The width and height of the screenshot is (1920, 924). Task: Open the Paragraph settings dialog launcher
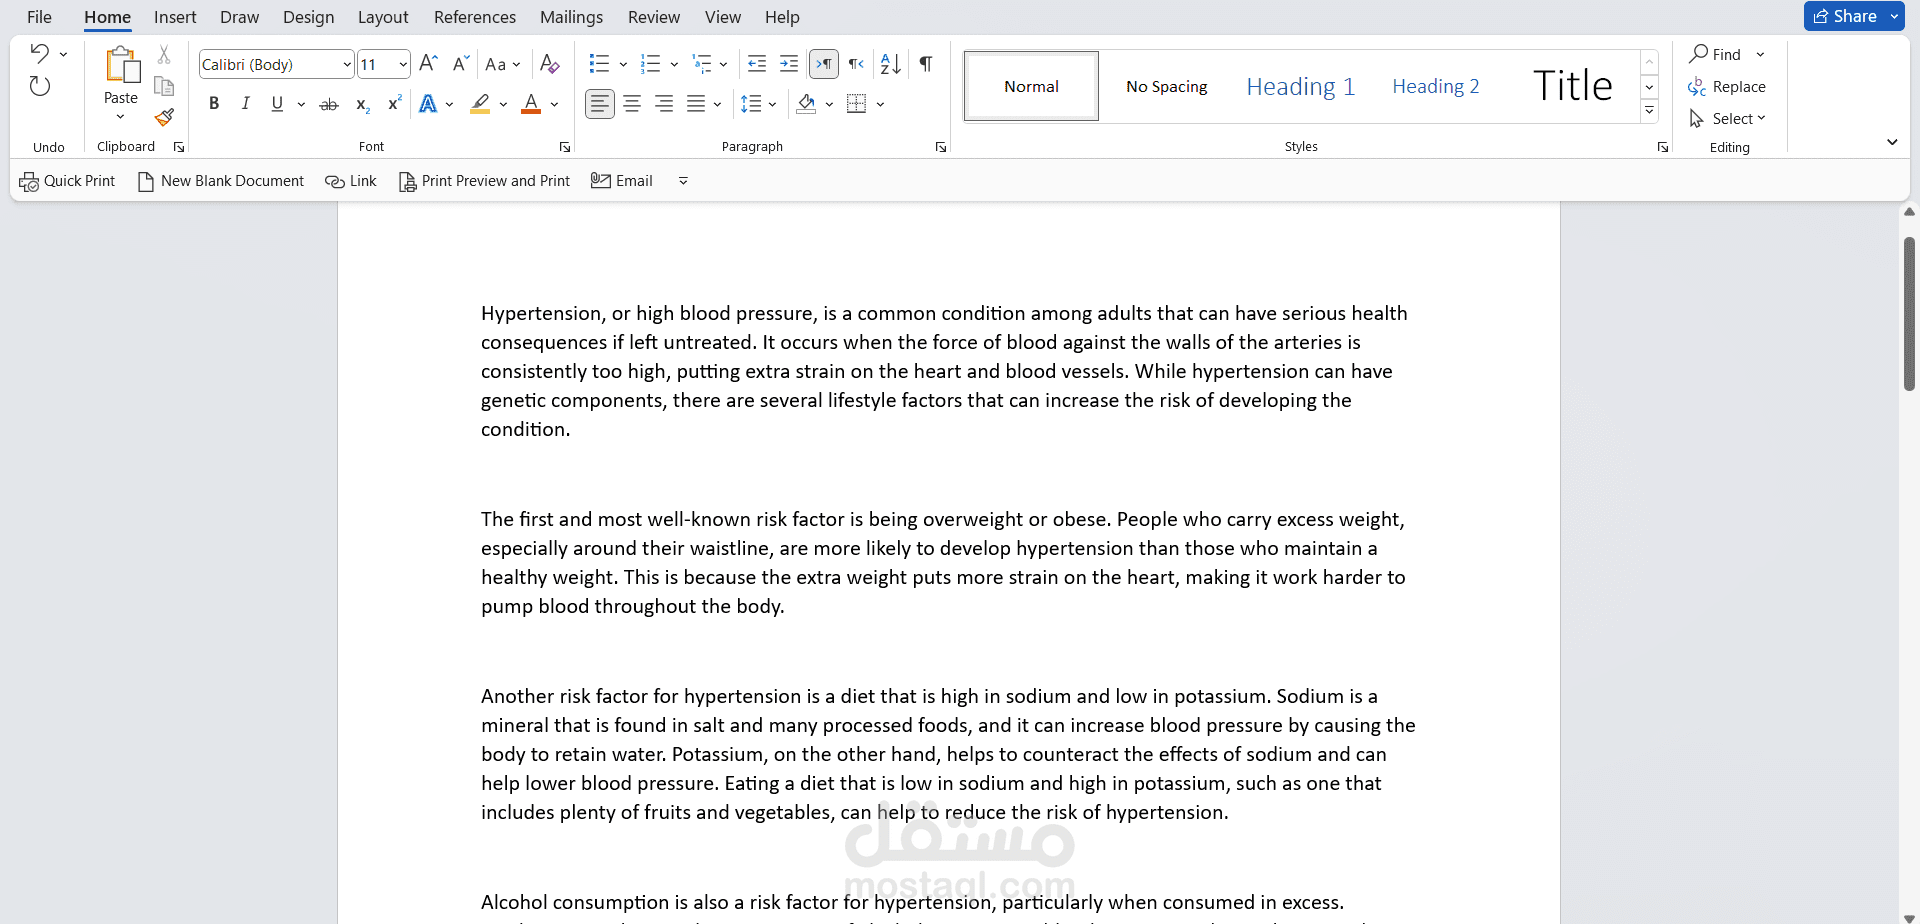coord(941,147)
